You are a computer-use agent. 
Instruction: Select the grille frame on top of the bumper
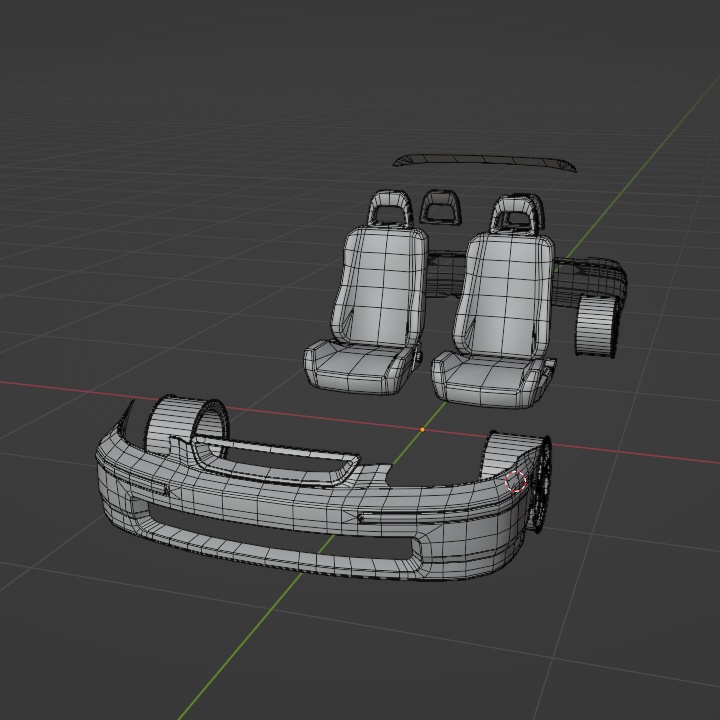tap(276, 459)
